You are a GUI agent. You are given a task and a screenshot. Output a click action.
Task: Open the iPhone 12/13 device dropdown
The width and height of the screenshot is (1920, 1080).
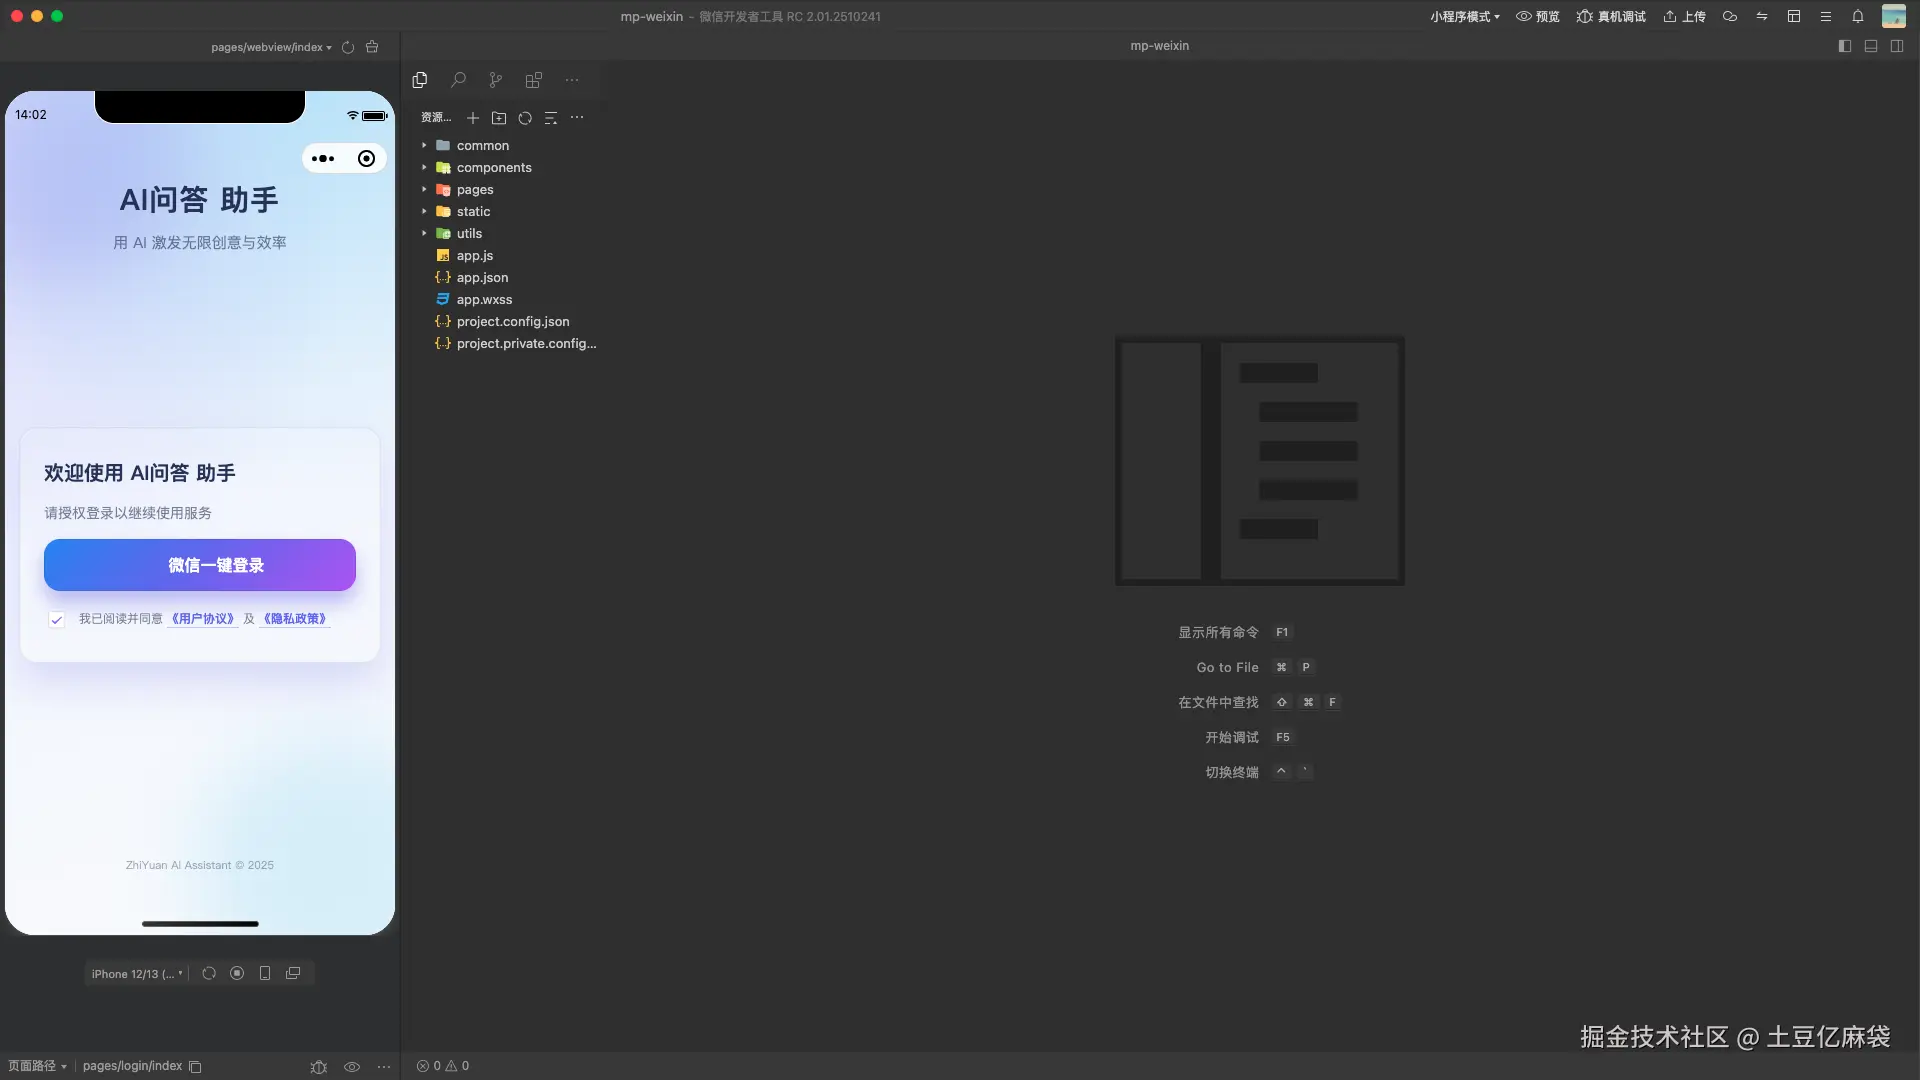pyautogui.click(x=137, y=973)
